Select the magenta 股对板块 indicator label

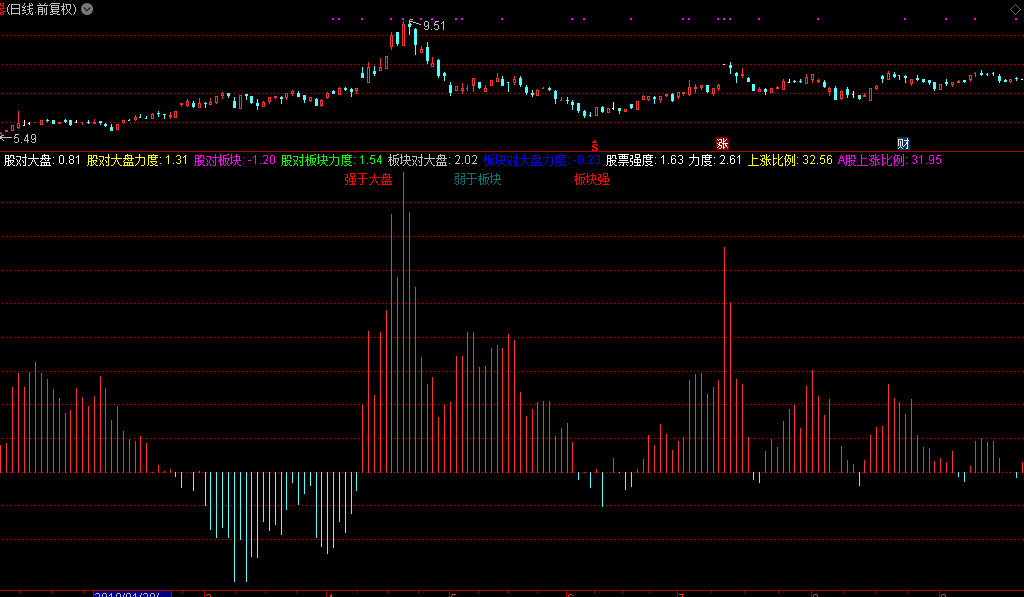click(218, 160)
